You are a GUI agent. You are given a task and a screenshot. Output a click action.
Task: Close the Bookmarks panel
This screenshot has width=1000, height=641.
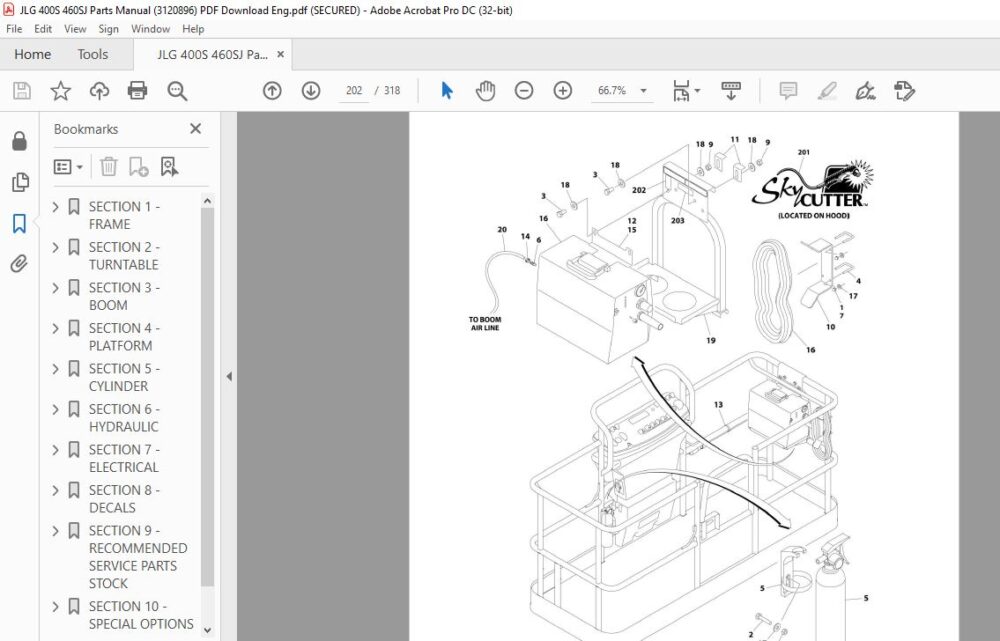coord(195,129)
